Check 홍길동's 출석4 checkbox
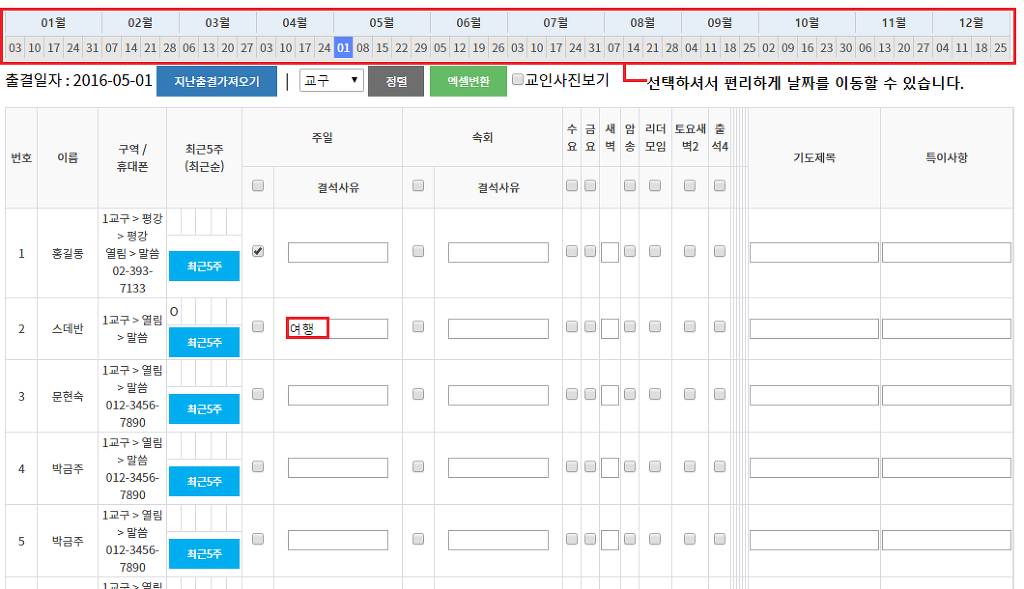The image size is (1024, 589). (720, 251)
